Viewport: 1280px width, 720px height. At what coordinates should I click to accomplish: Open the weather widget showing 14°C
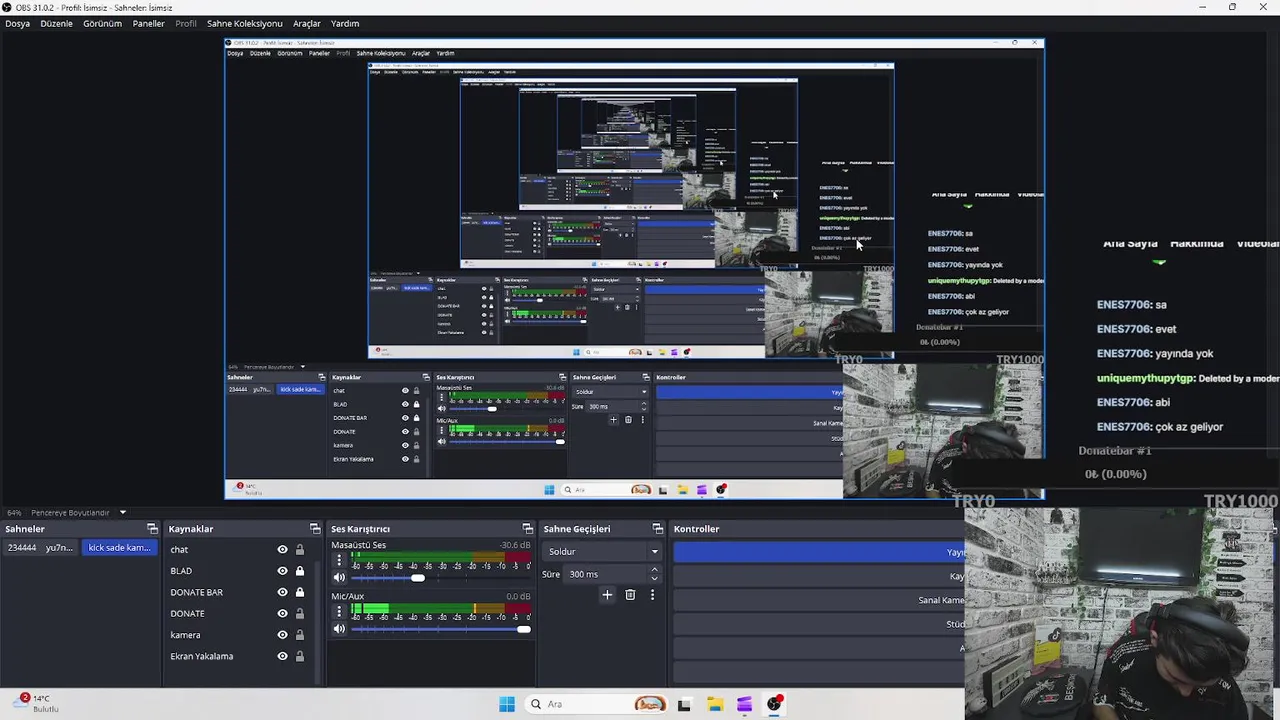pos(35,703)
